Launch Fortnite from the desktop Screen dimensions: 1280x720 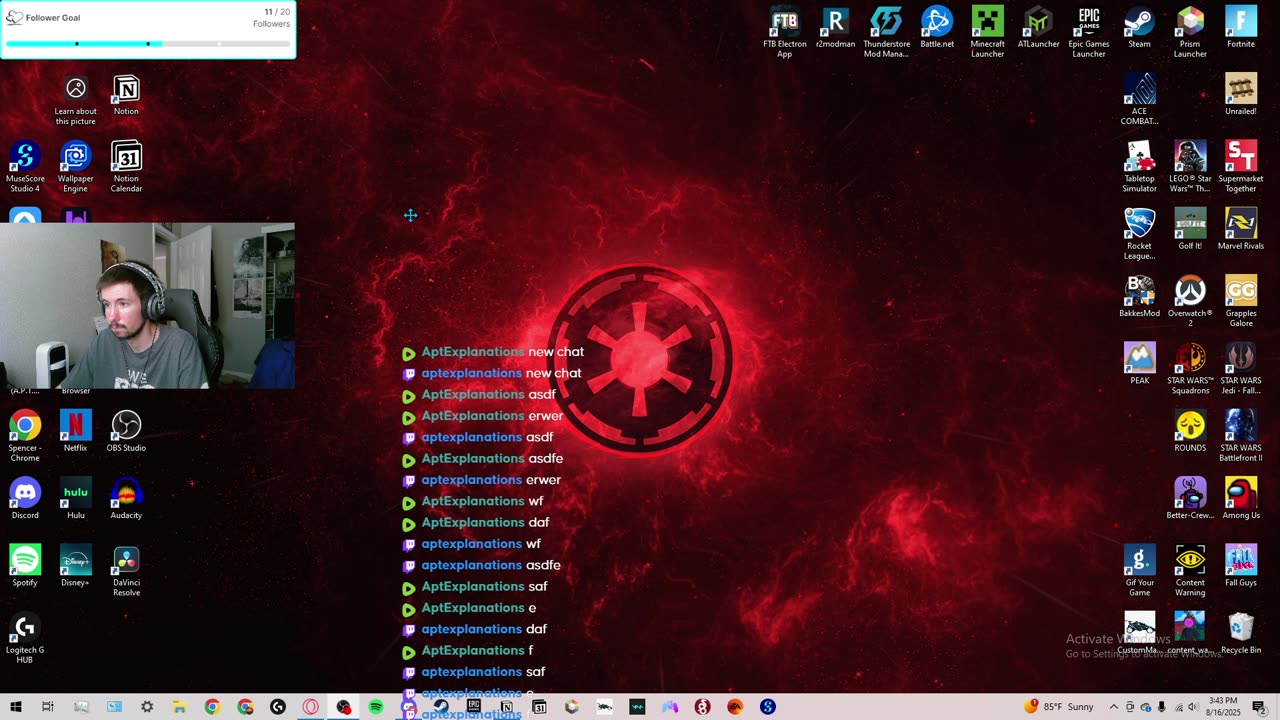(1241, 28)
